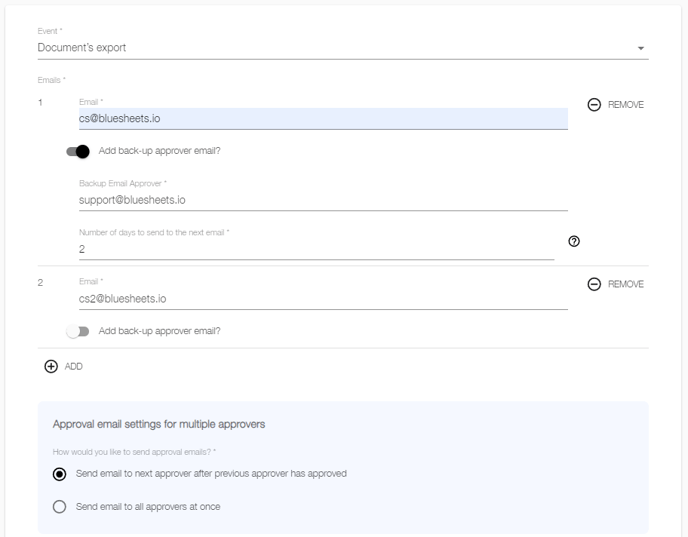
Task: Open the Document's export event selector
Action: 343,48
